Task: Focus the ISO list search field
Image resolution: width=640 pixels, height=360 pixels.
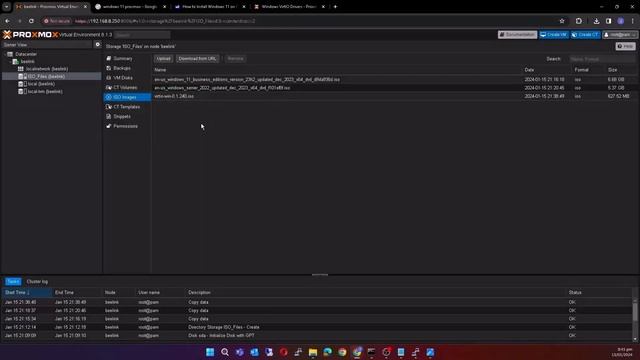Action: tap(602, 59)
